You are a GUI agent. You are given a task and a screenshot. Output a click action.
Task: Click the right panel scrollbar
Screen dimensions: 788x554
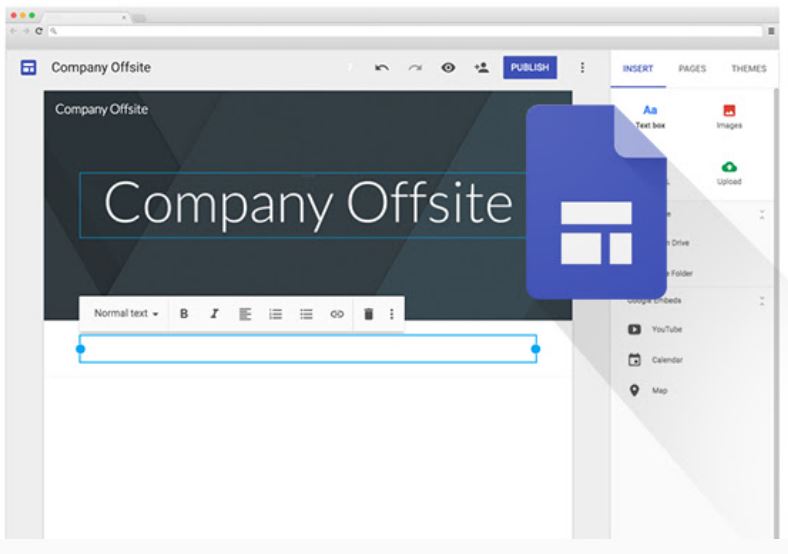coord(775,312)
